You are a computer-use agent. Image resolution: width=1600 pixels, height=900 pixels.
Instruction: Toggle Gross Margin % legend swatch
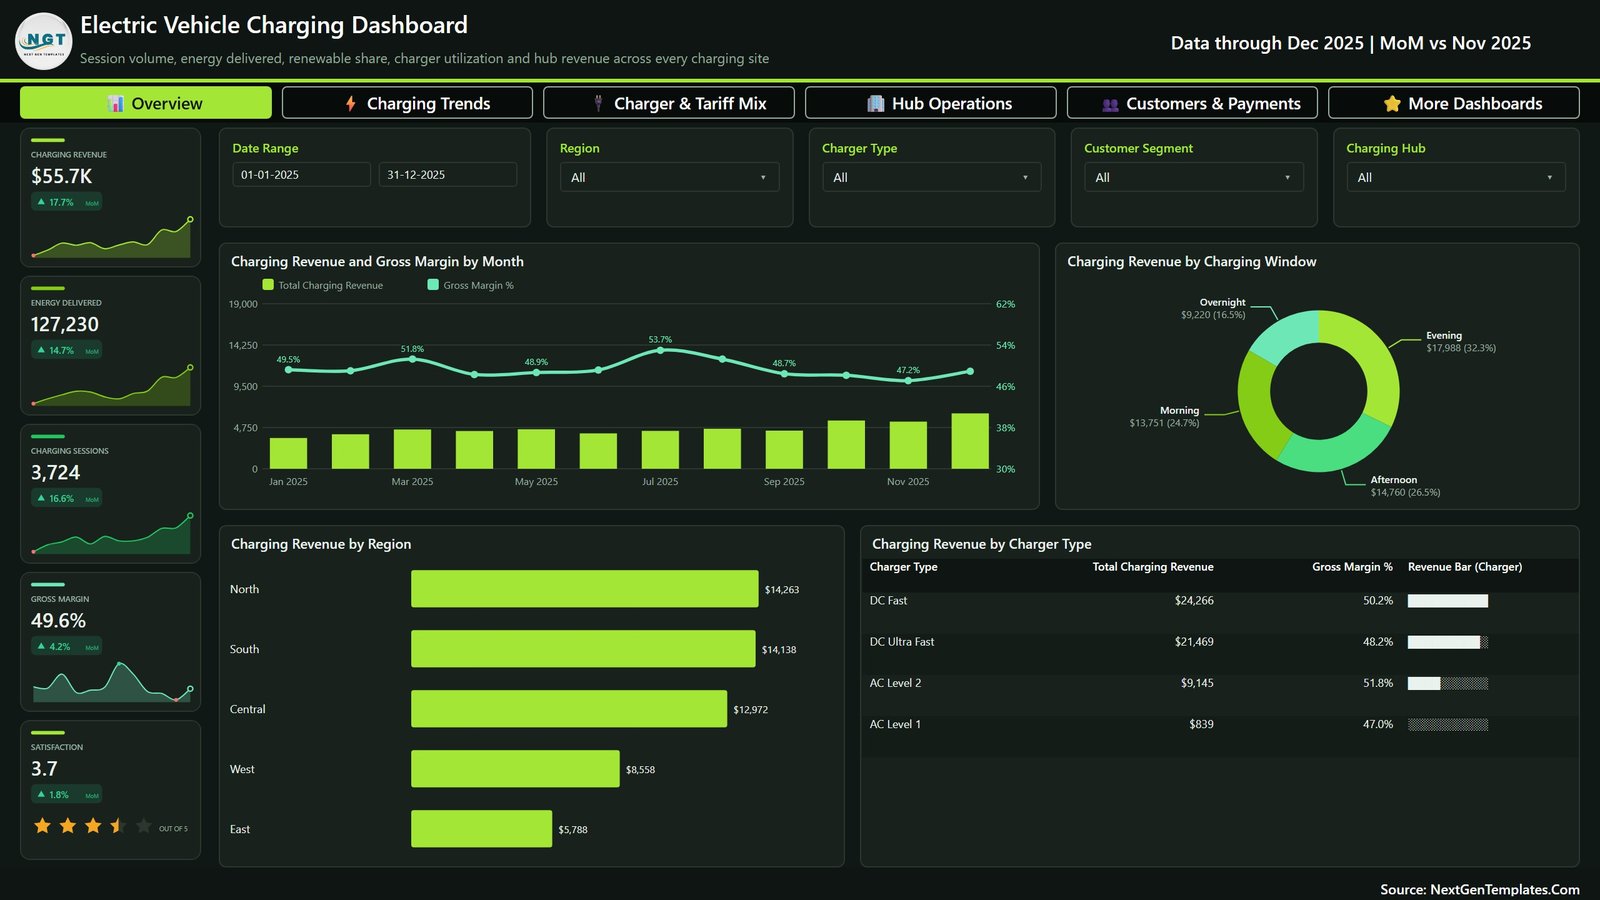coord(433,285)
